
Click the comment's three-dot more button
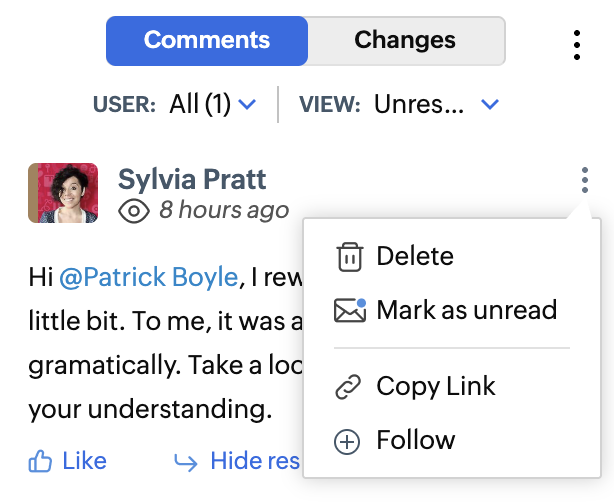click(x=585, y=180)
